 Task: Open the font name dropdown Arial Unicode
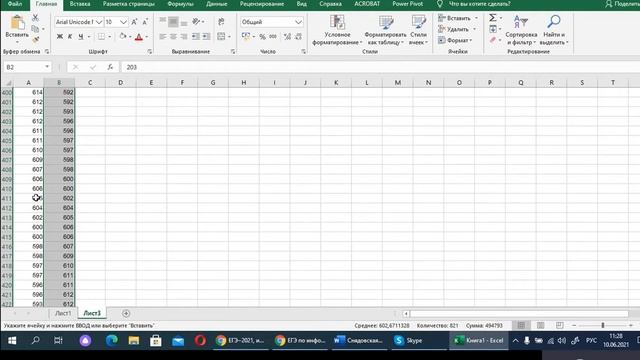[99, 22]
